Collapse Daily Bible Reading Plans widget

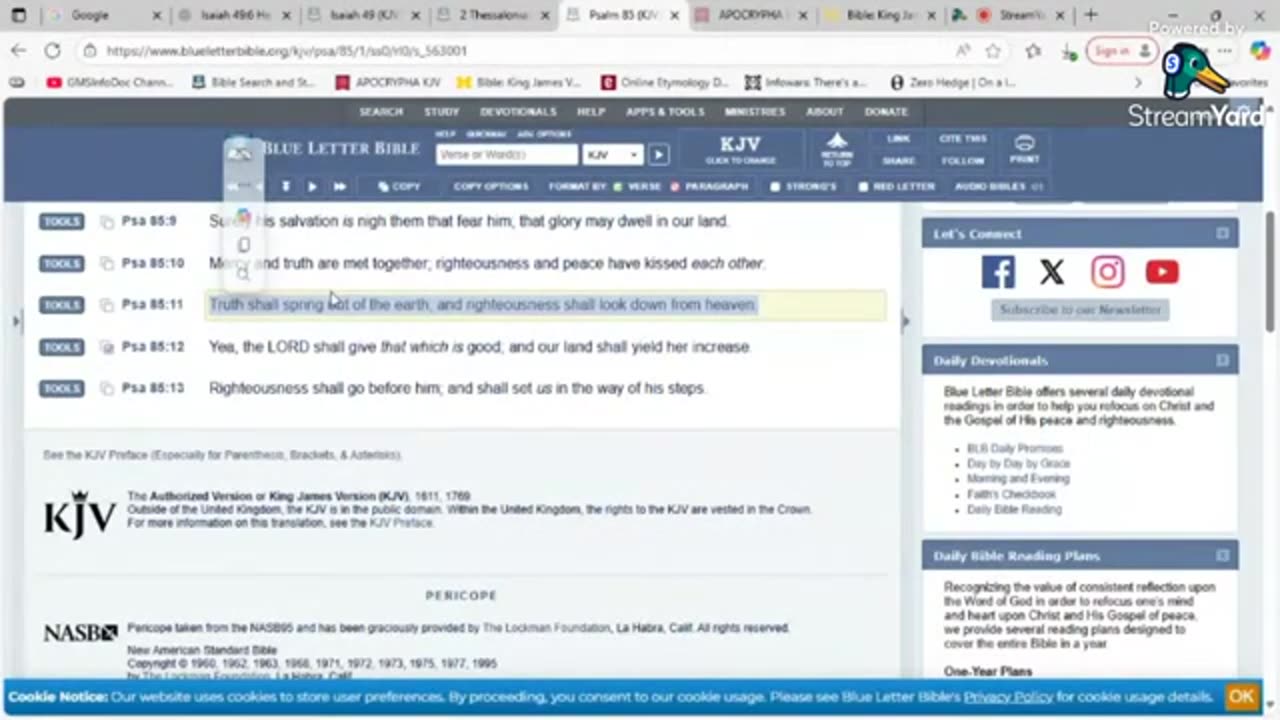click(x=1222, y=555)
